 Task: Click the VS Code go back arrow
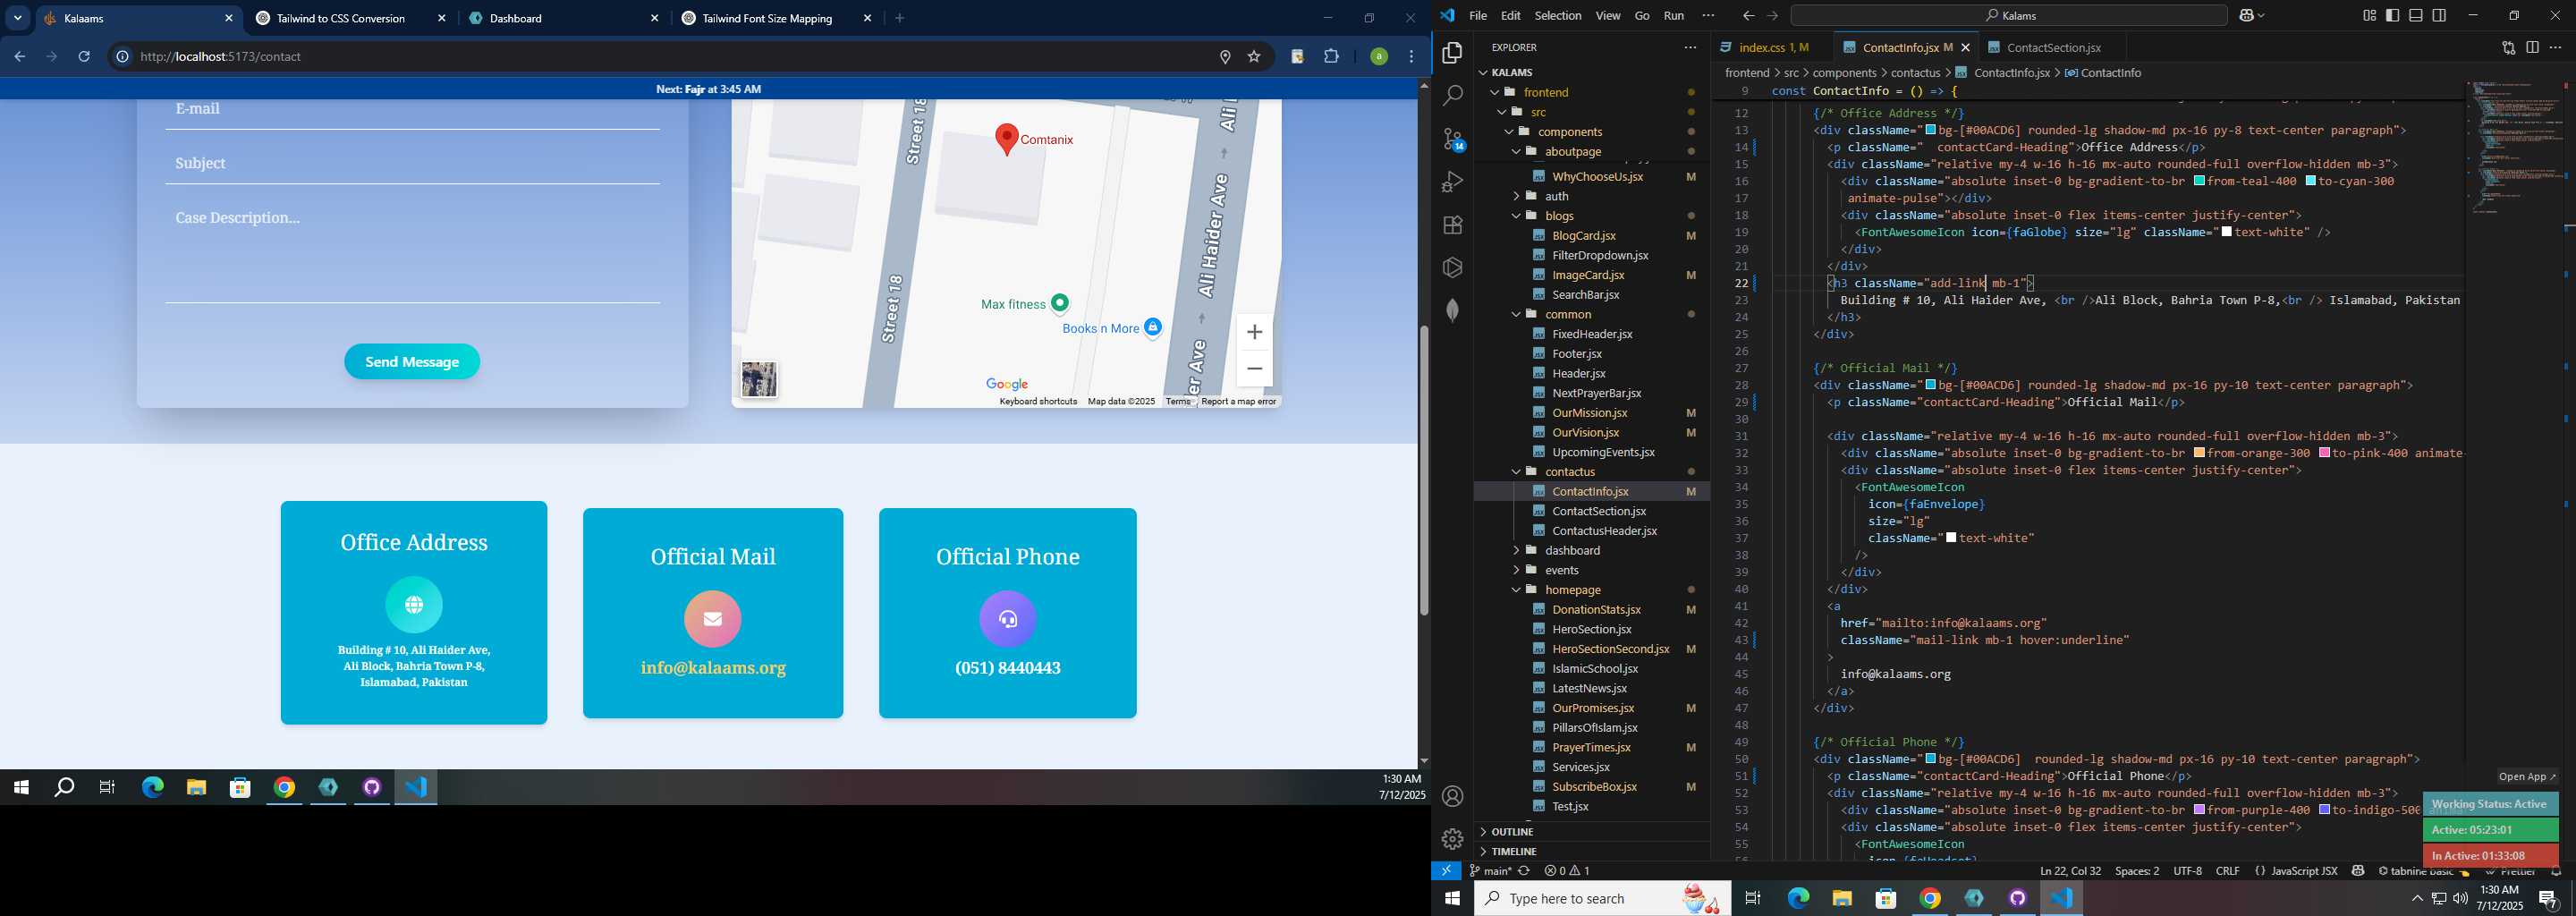1748,15
